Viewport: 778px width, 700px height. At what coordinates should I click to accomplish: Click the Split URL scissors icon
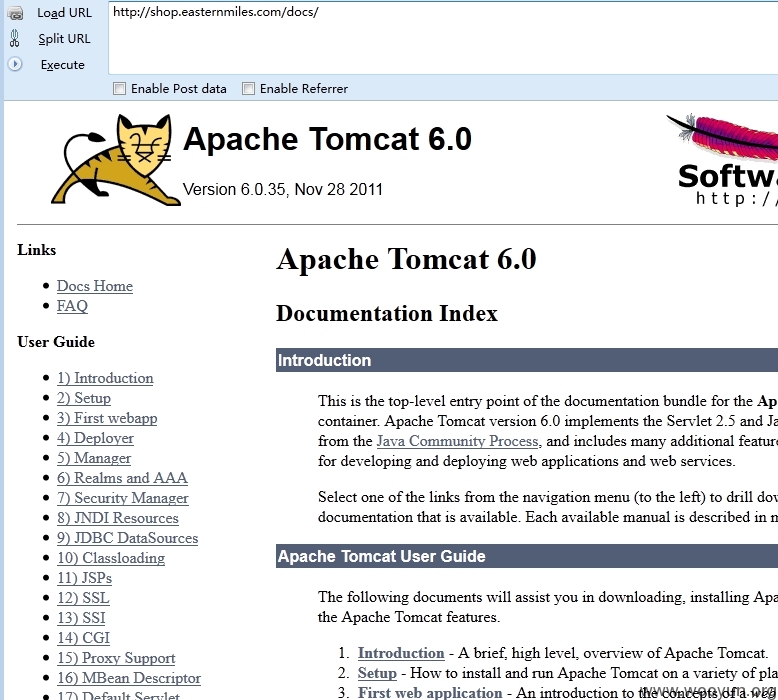point(14,38)
